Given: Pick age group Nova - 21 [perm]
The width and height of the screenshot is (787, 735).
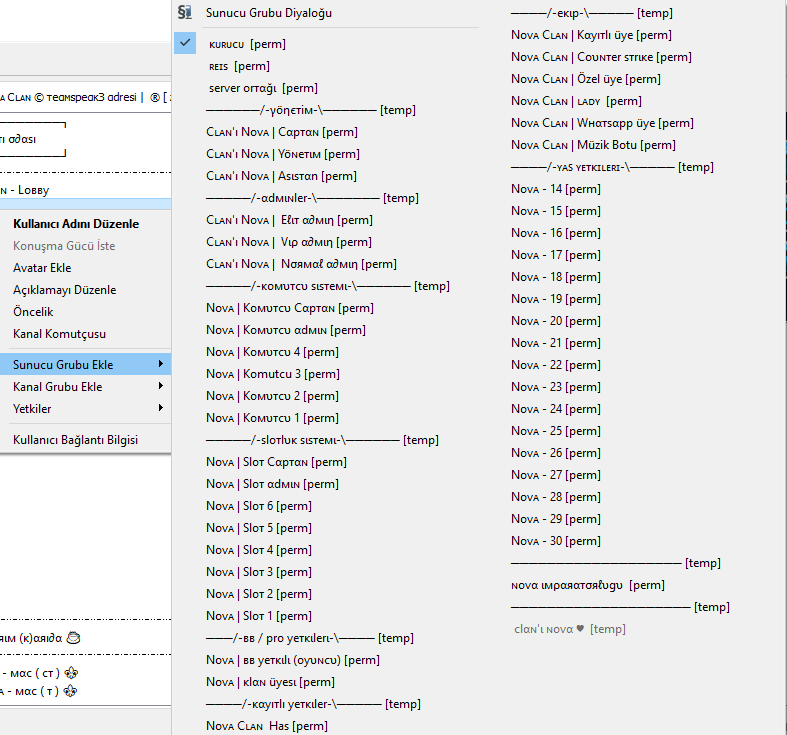Looking at the screenshot, I should pyautogui.click(x=556, y=343).
